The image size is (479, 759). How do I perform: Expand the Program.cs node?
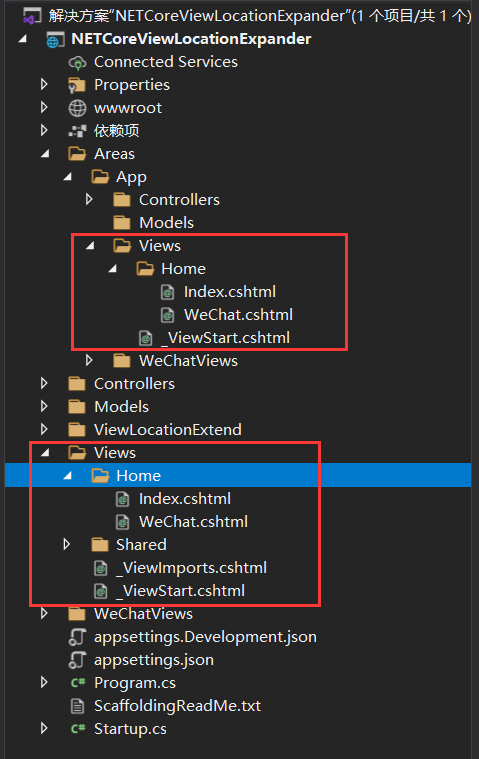[44, 683]
